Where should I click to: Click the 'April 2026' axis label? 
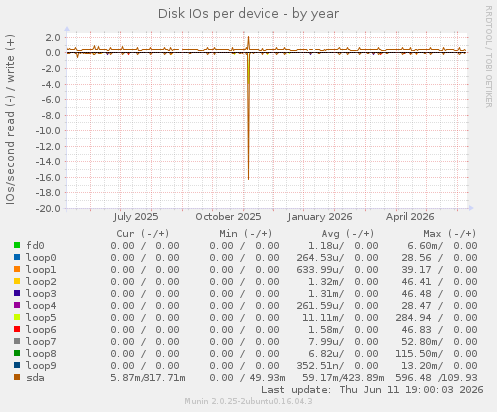click(410, 217)
